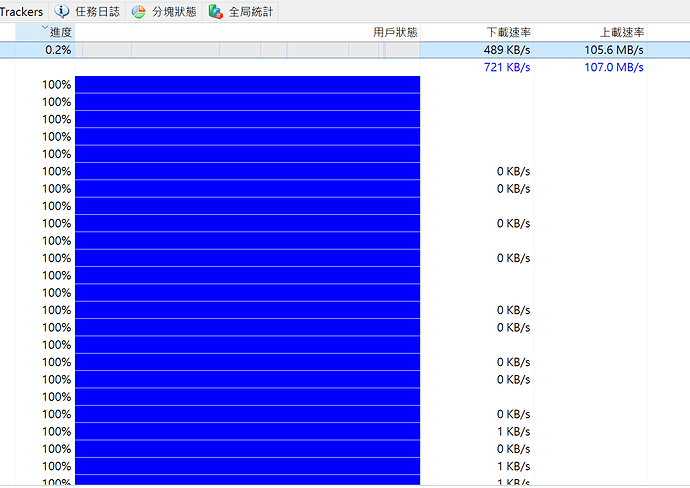Sort peers by the 進度 column header
Screen dimensions: 690x488
[45, 32]
